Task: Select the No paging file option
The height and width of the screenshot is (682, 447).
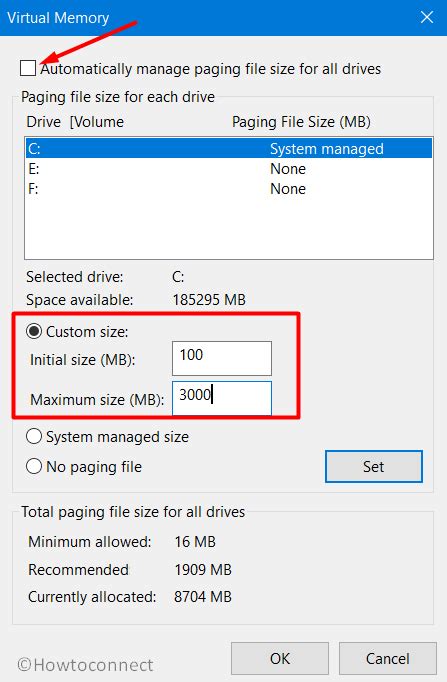Action: pos(34,466)
